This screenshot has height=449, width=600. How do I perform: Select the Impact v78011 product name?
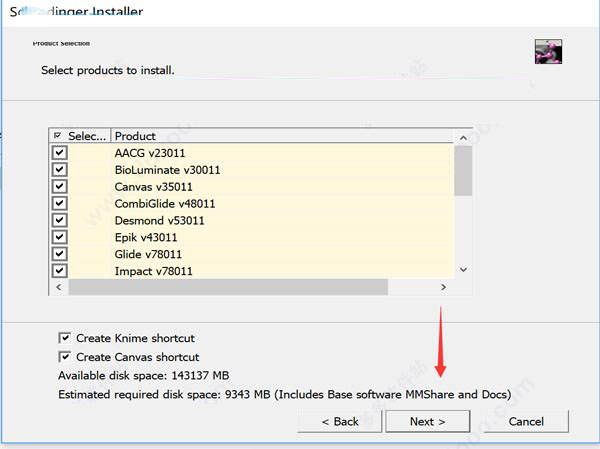click(153, 271)
